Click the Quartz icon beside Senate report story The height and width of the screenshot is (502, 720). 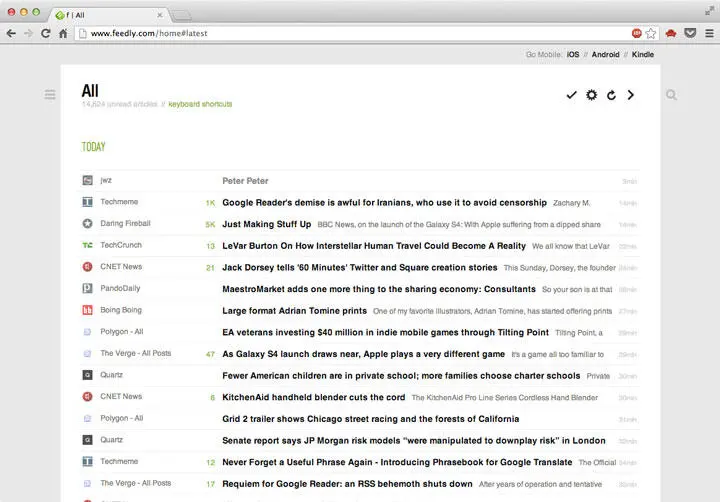(87, 440)
